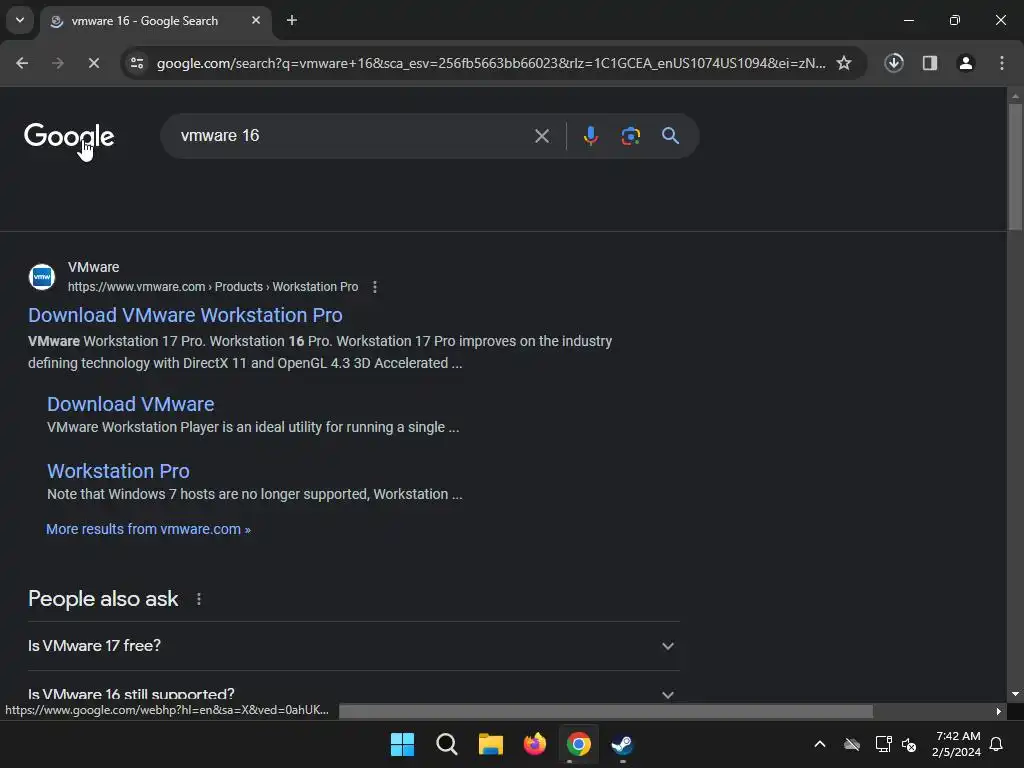Image resolution: width=1024 pixels, height=768 pixels.
Task: Open a new tab
Action: pos(292,20)
